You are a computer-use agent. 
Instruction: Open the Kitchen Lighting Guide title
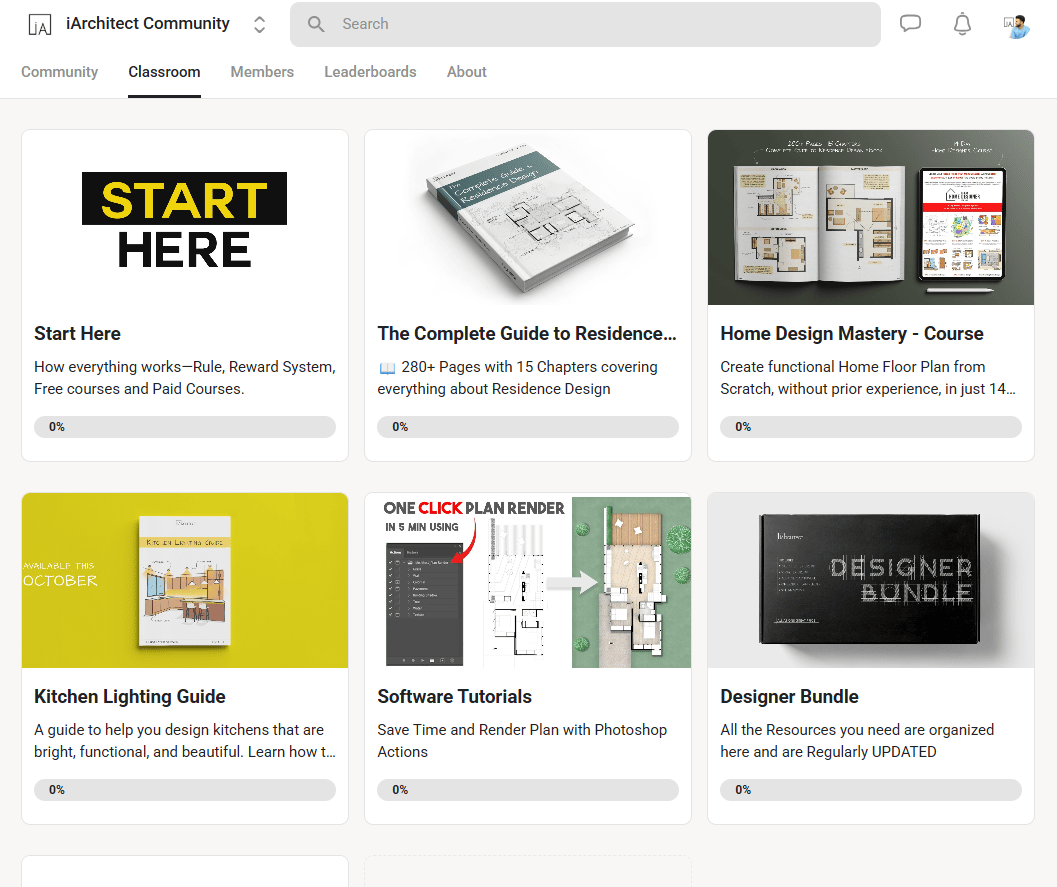(x=130, y=697)
